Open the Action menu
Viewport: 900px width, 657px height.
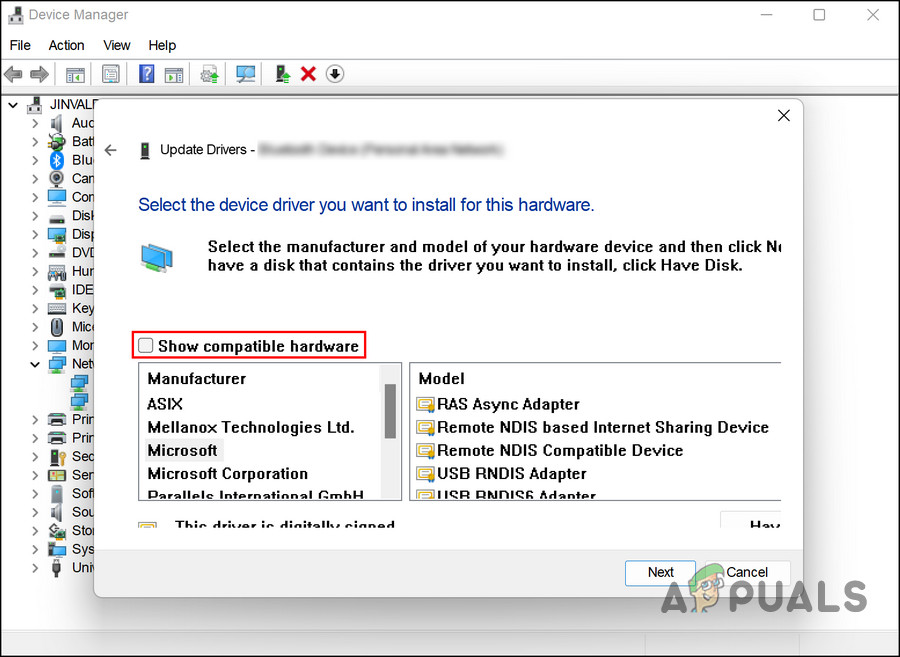click(x=66, y=45)
